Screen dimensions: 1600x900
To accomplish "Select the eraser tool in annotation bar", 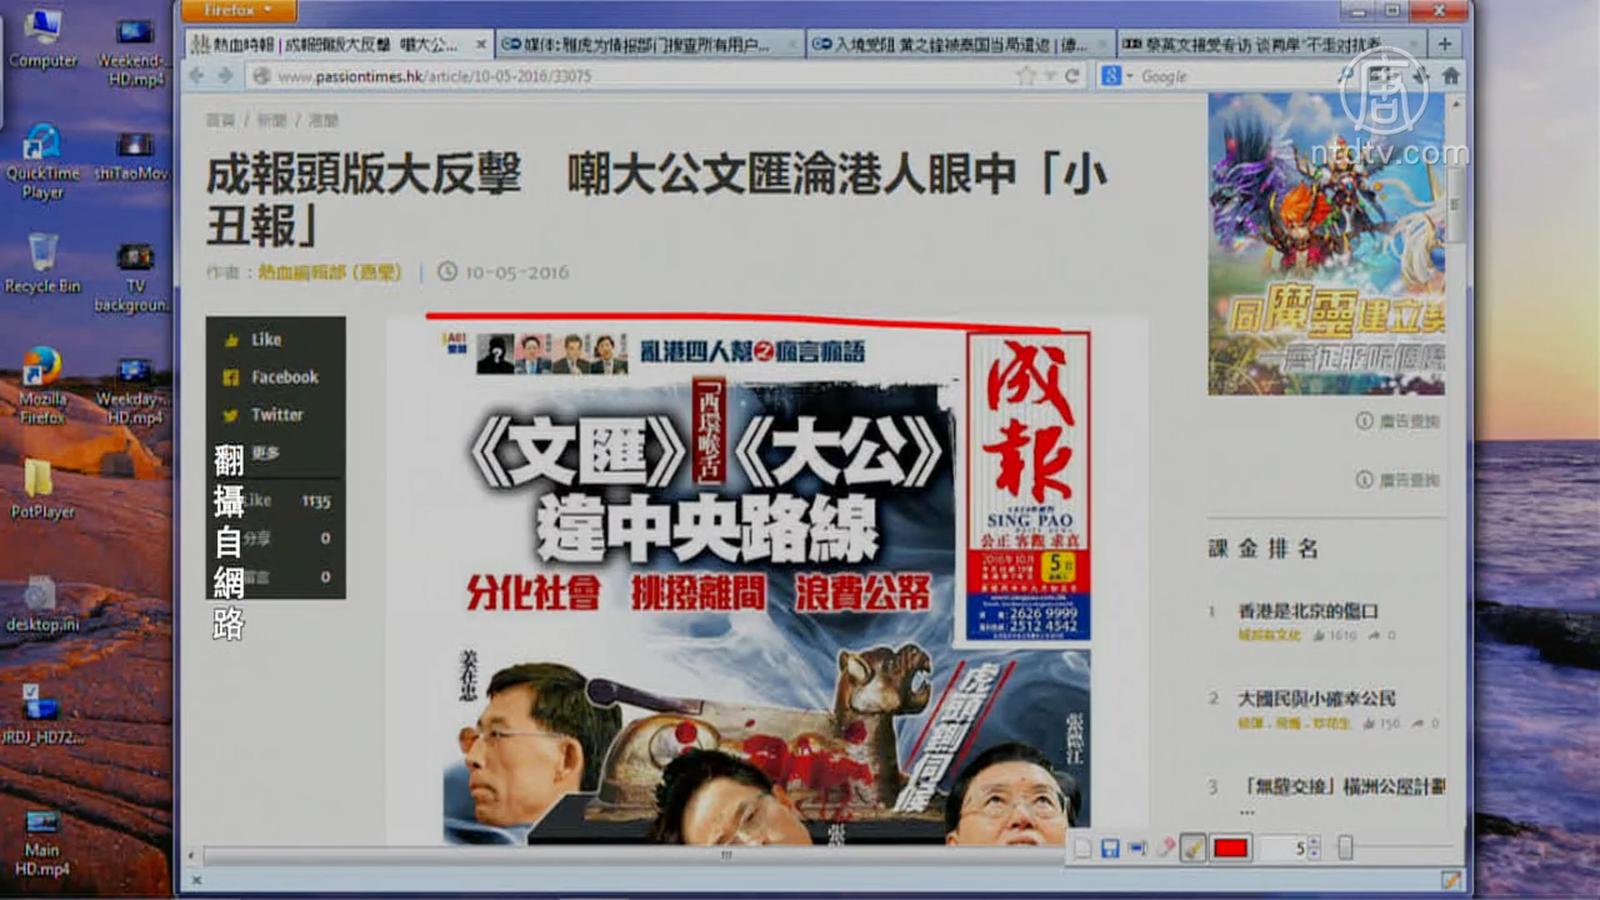I will (1165, 849).
